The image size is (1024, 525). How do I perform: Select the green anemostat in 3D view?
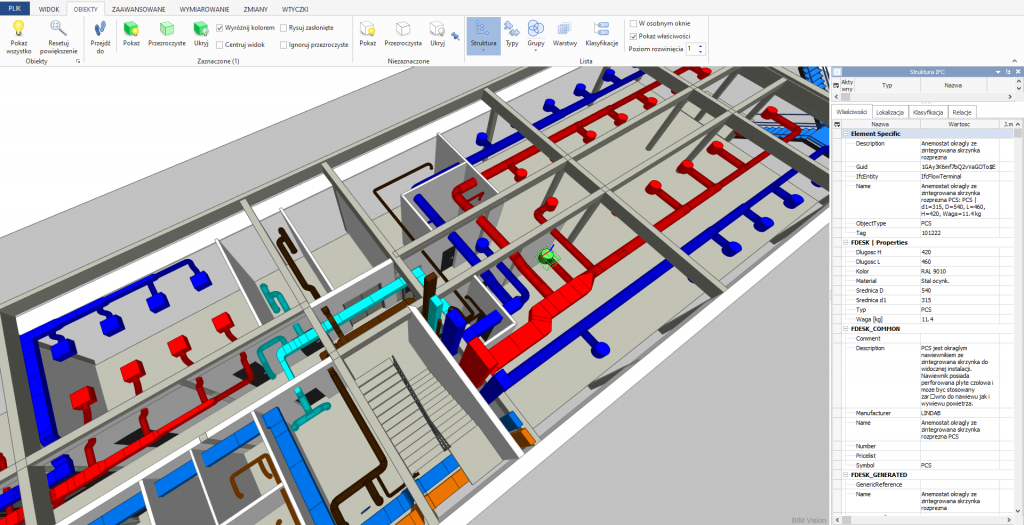(547, 258)
